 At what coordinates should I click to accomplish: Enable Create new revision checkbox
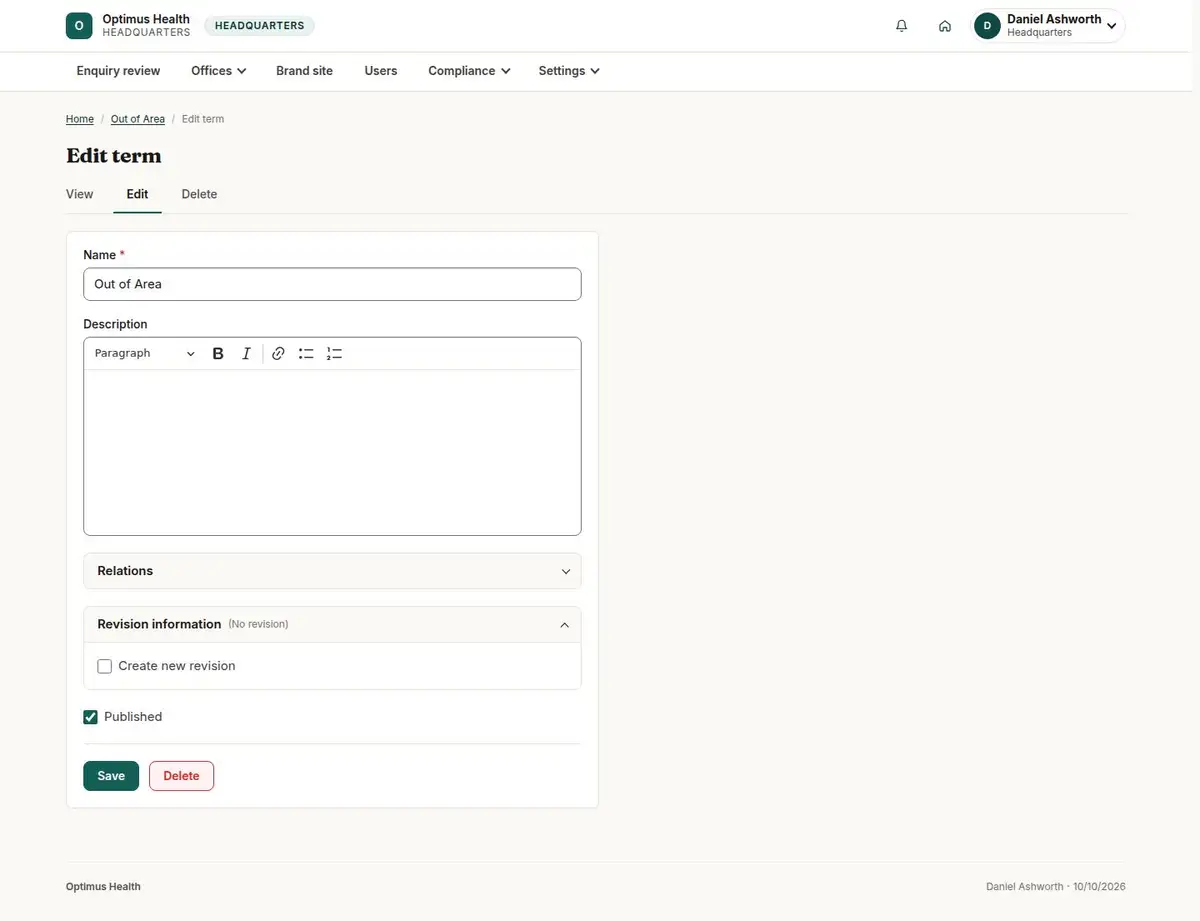(x=105, y=666)
